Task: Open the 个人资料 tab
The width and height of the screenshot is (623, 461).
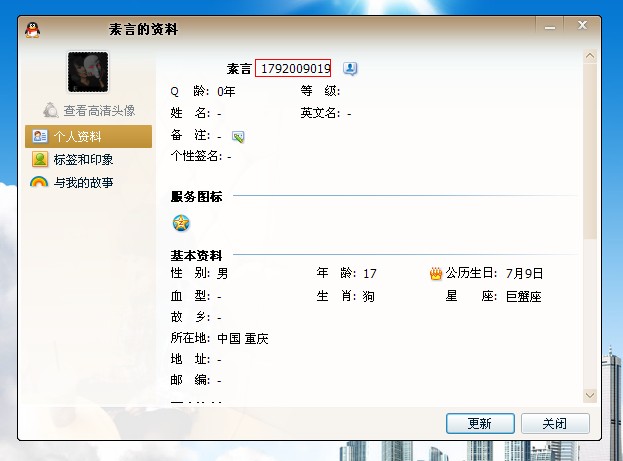Action: click(x=88, y=136)
